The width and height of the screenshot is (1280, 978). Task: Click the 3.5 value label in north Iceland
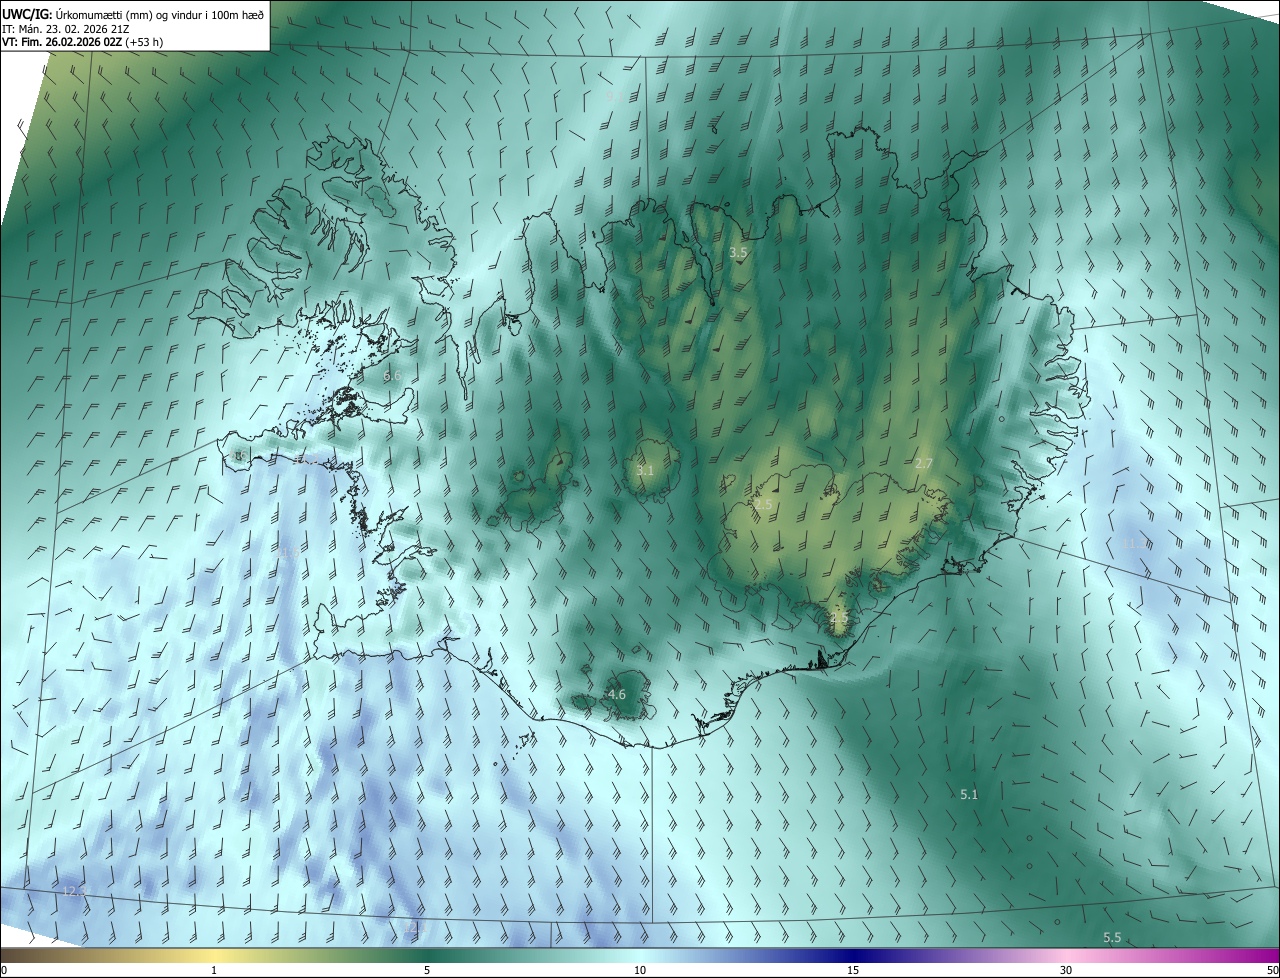(738, 253)
